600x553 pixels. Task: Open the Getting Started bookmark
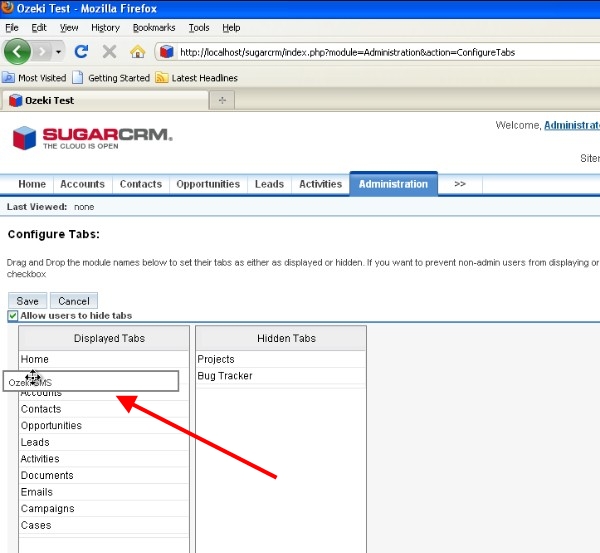coord(111,78)
